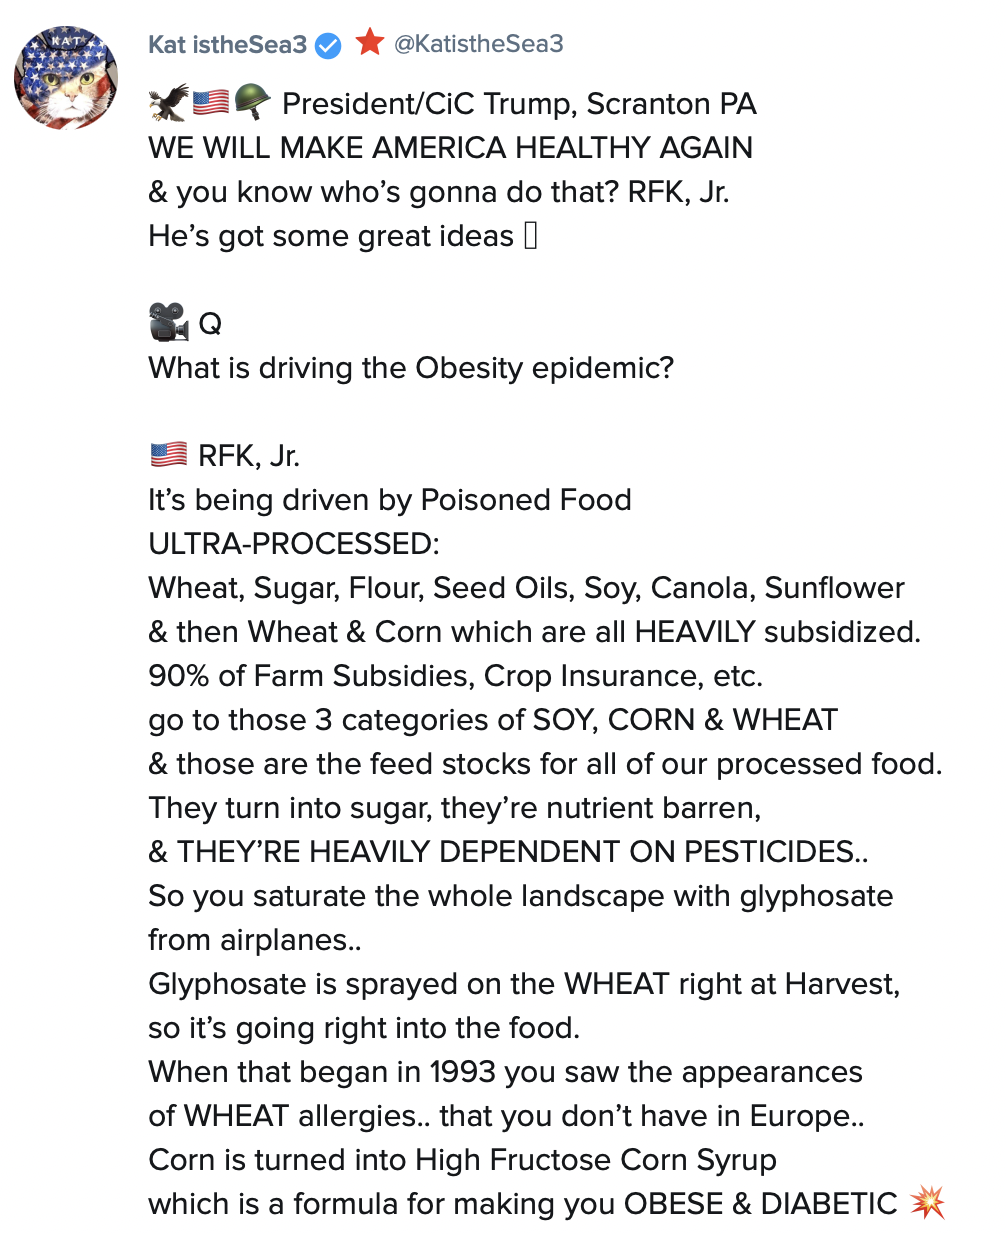
Task: Click the flag emoji before "RFK, Jr."
Action: coord(168,455)
